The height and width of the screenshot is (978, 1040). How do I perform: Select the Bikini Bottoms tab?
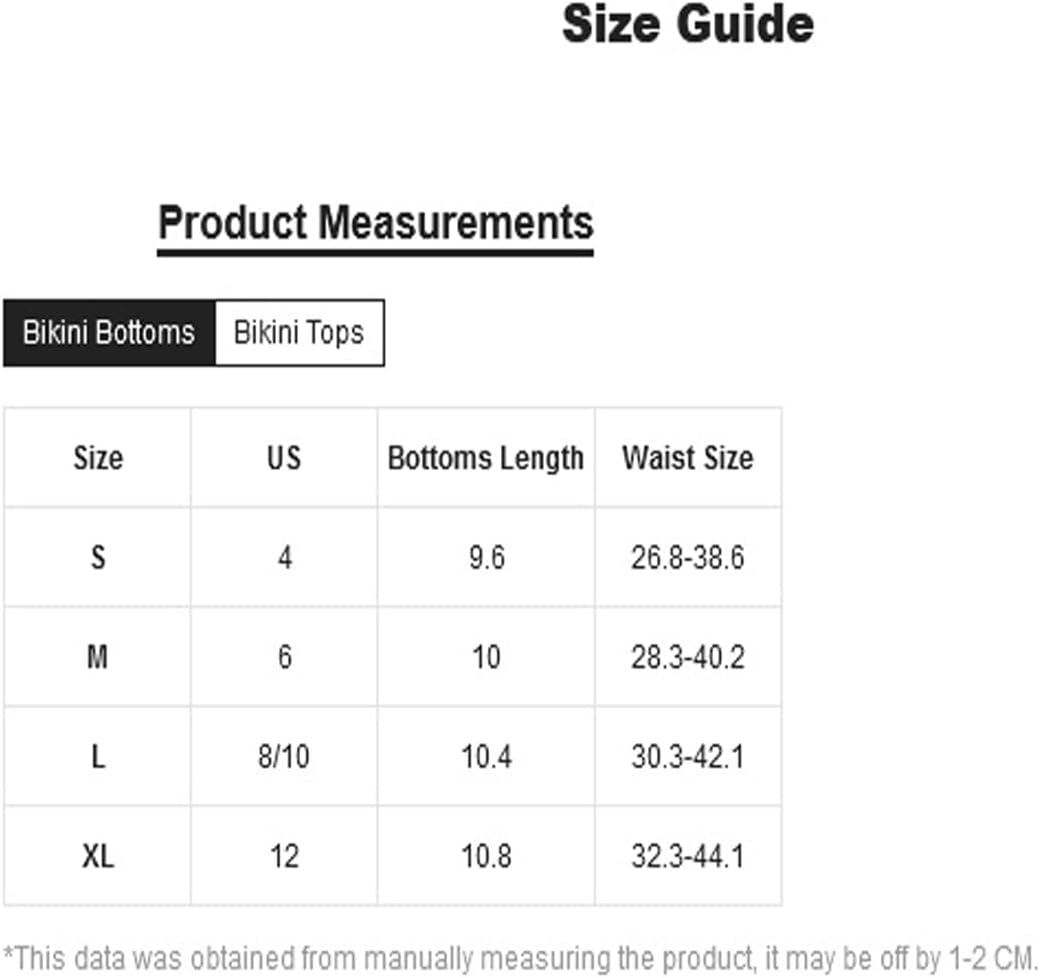[109, 333]
